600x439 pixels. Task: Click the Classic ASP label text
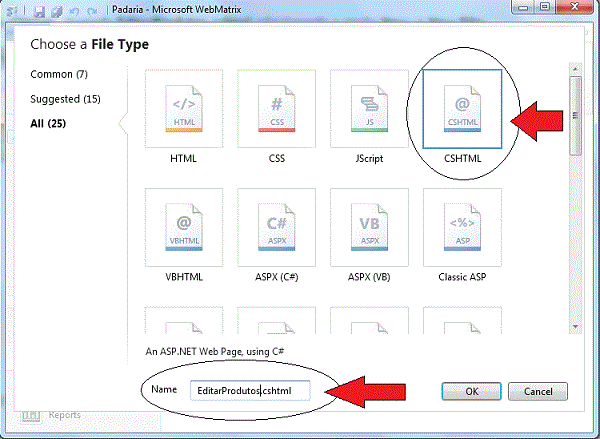(x=462, y=277)
